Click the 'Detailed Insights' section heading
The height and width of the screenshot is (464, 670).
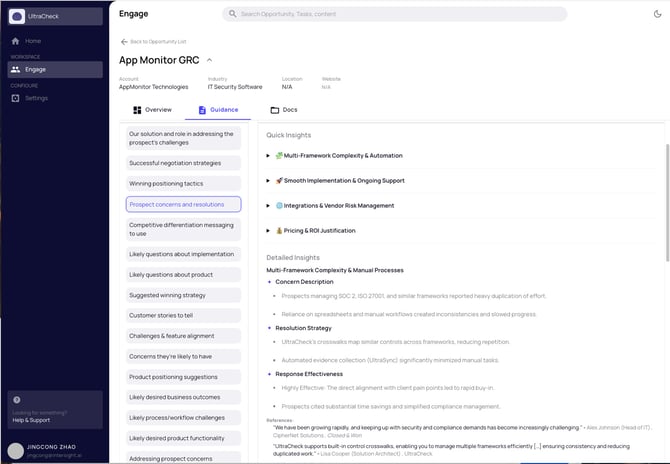click(x=293, y=258)
